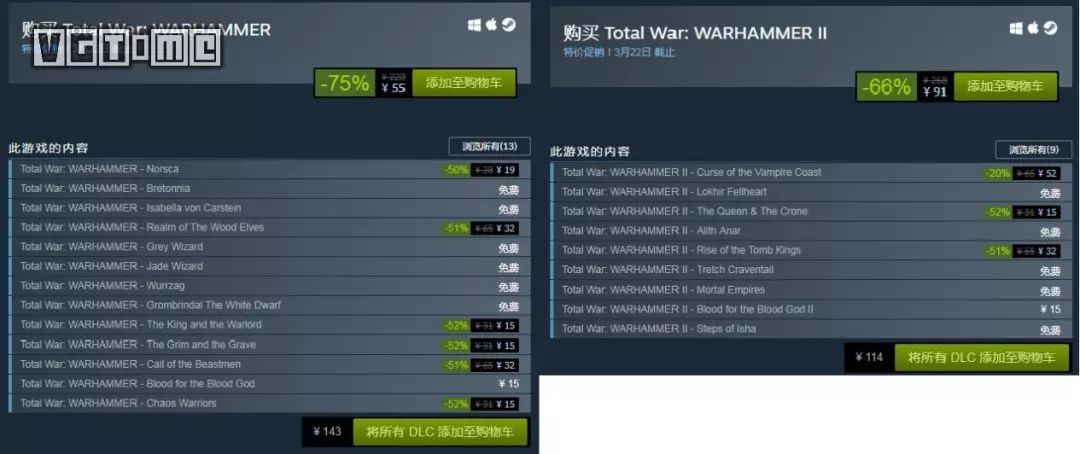Open Blood for the Blood God II

pyautogui.click(x=811, y=309)
